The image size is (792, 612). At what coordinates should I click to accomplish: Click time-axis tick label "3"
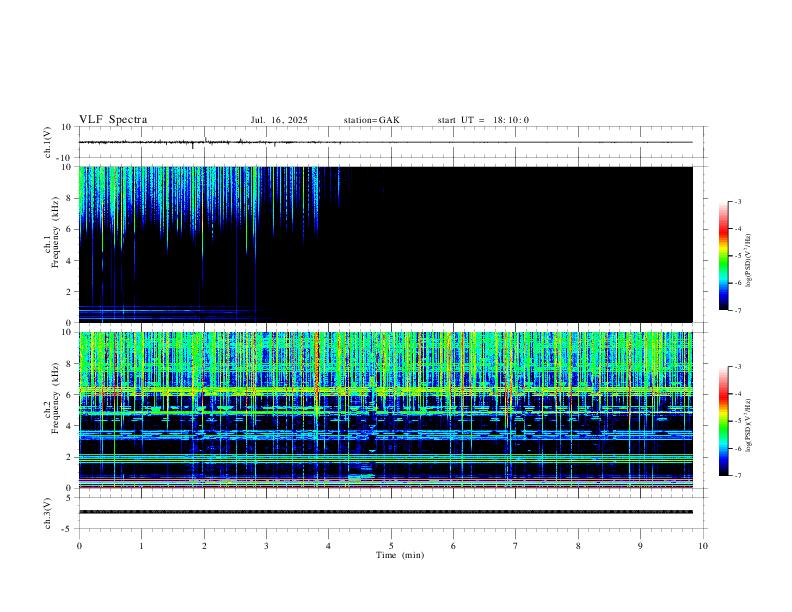pyautogui.click(x=266, y=546)
